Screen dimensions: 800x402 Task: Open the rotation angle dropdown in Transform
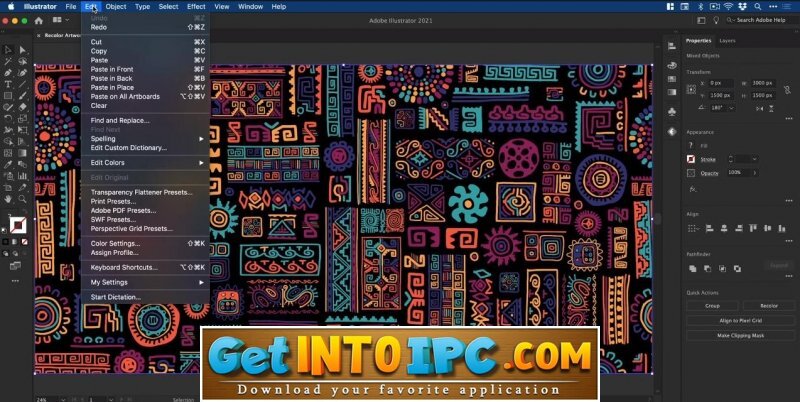click(732, 108)
